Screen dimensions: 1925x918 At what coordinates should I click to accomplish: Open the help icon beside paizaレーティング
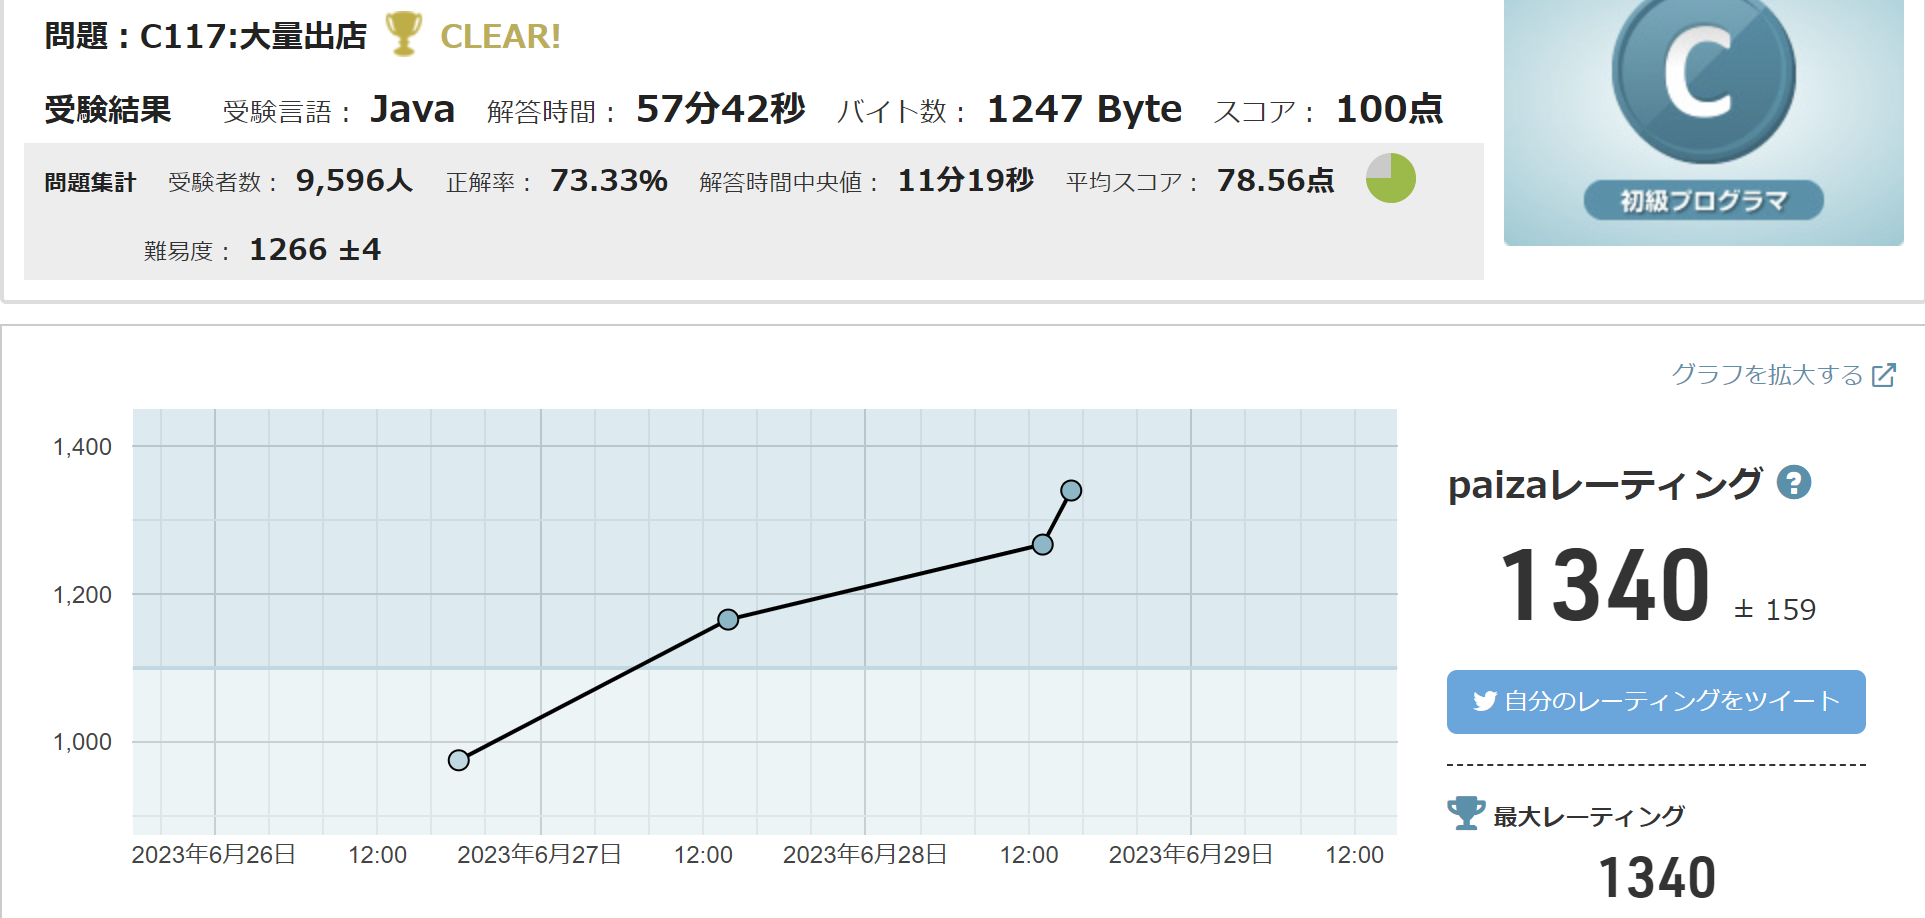(1793, 483)
